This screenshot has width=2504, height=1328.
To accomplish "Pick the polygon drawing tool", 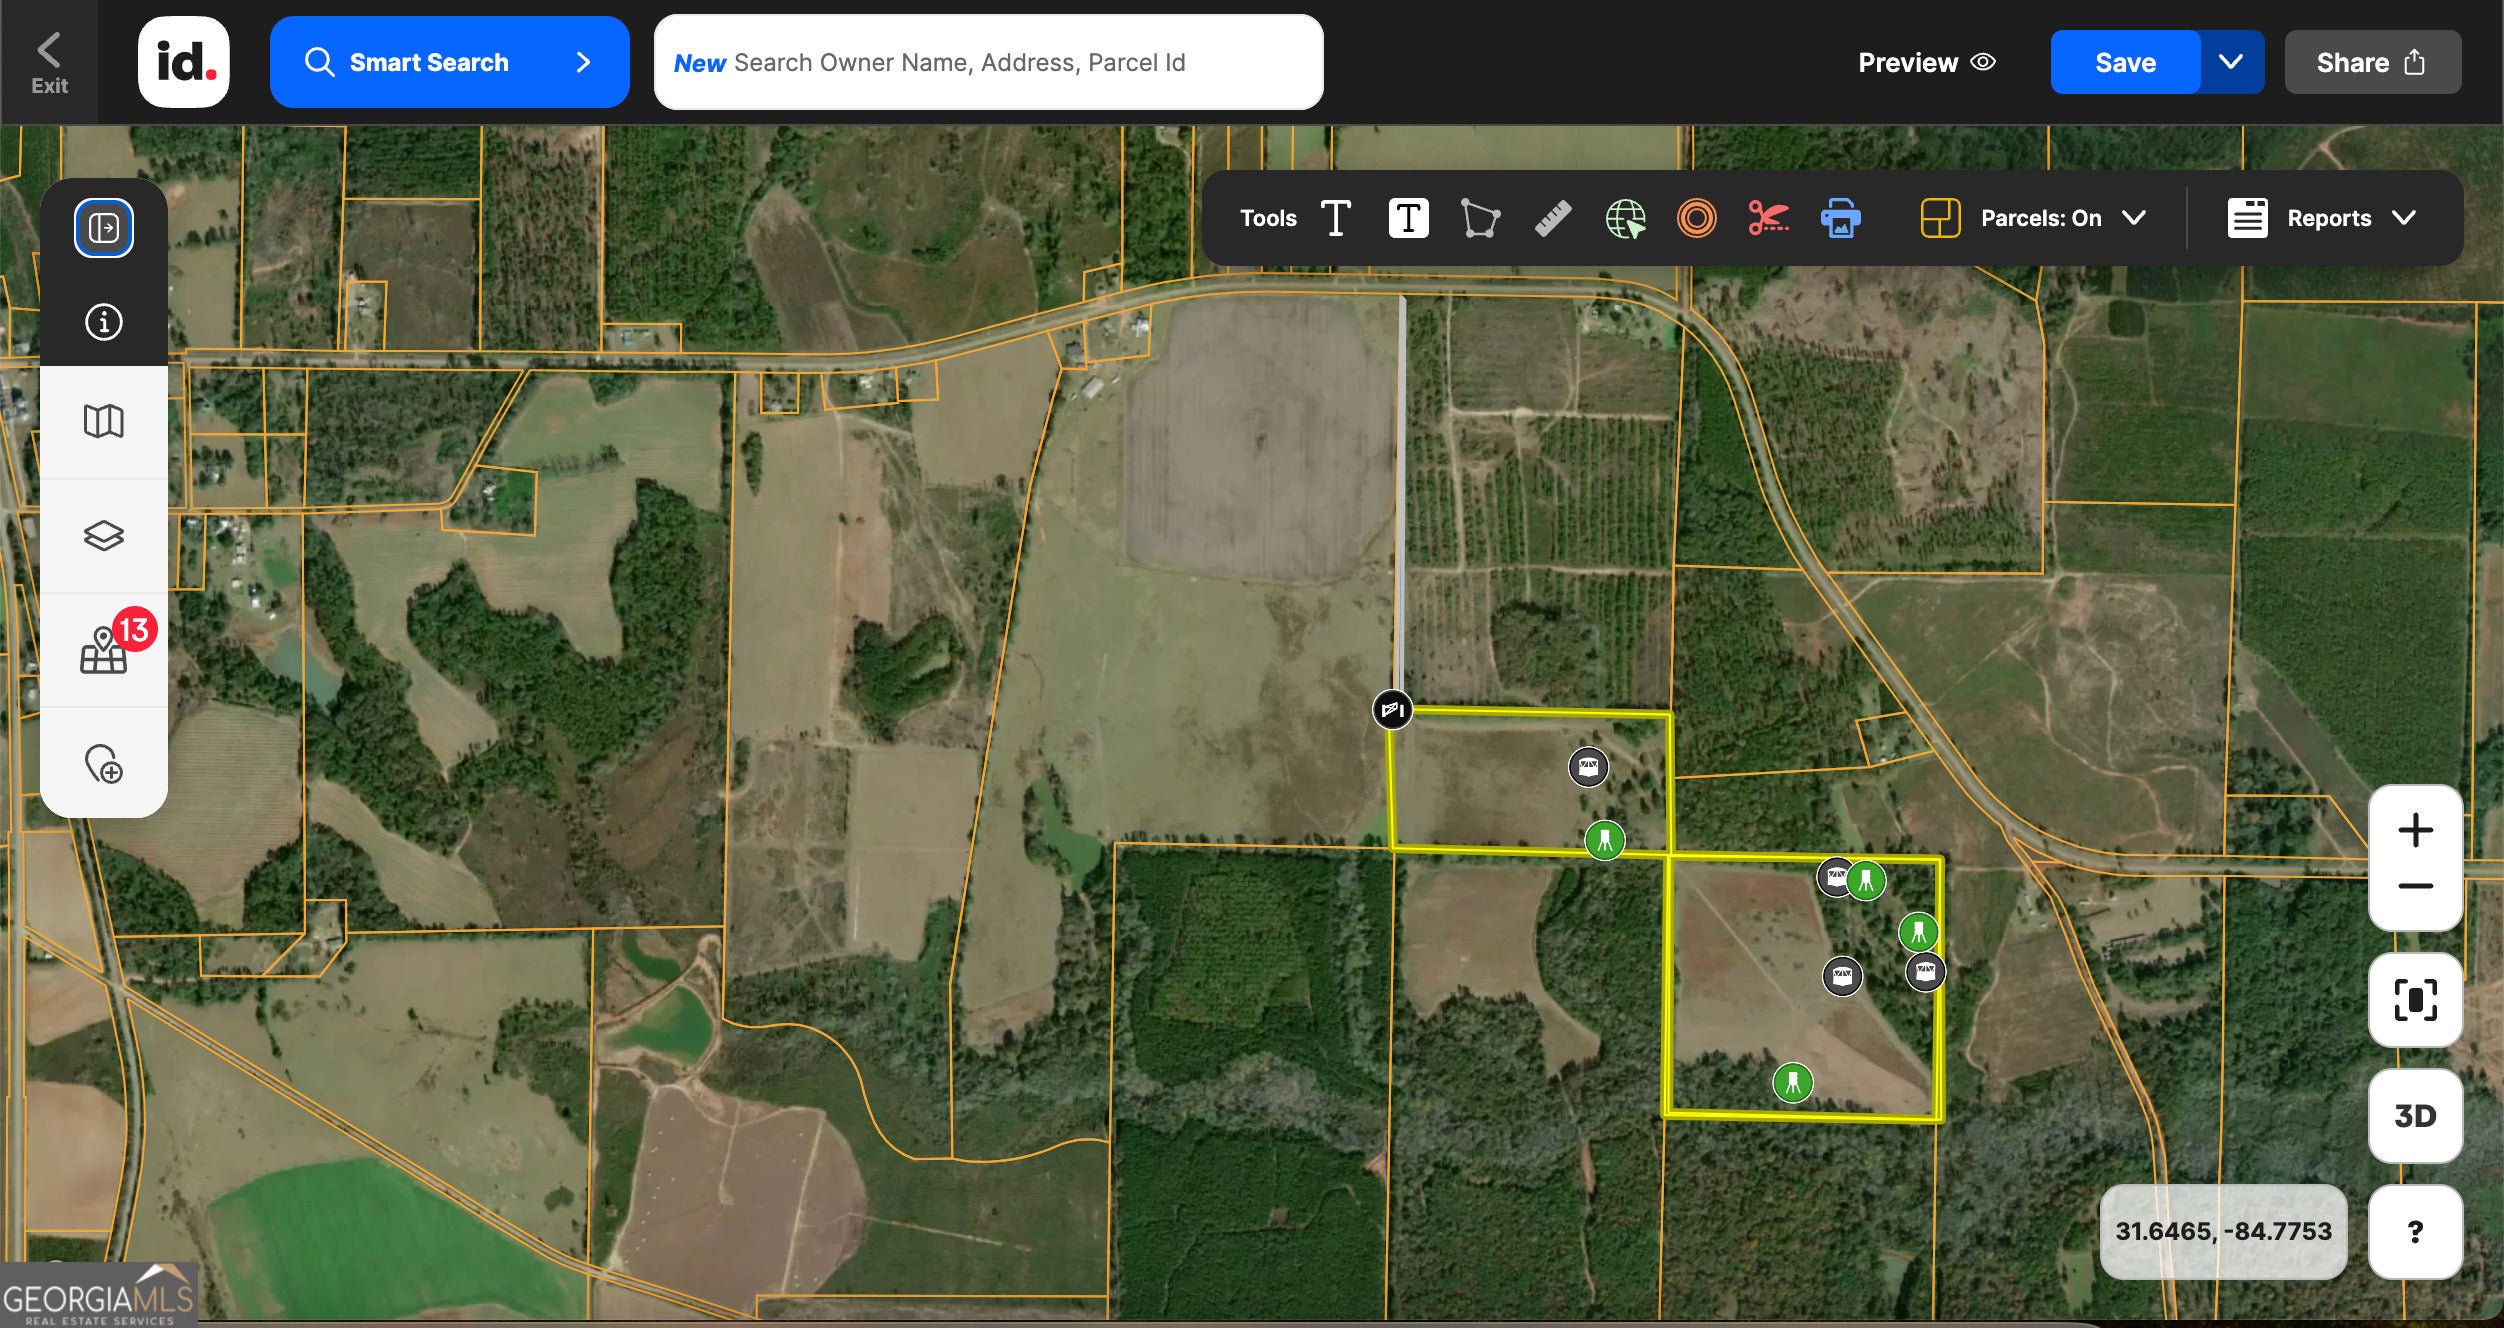I will (x=1480, y=218).
